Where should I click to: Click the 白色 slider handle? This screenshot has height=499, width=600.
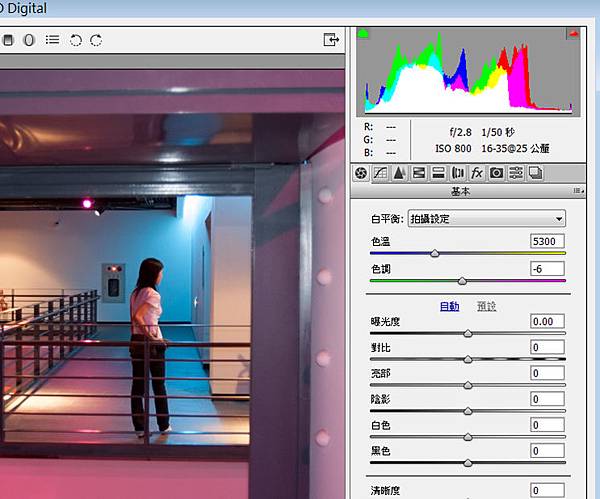coord(468,437)
